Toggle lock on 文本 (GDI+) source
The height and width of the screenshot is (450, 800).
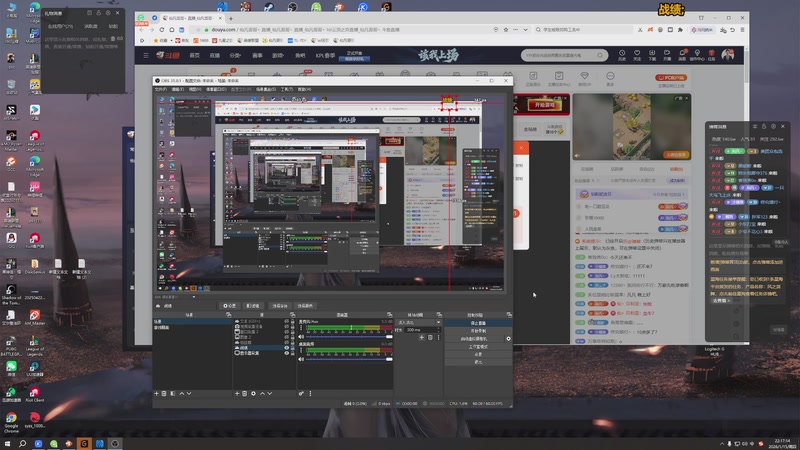click(292, 321)
